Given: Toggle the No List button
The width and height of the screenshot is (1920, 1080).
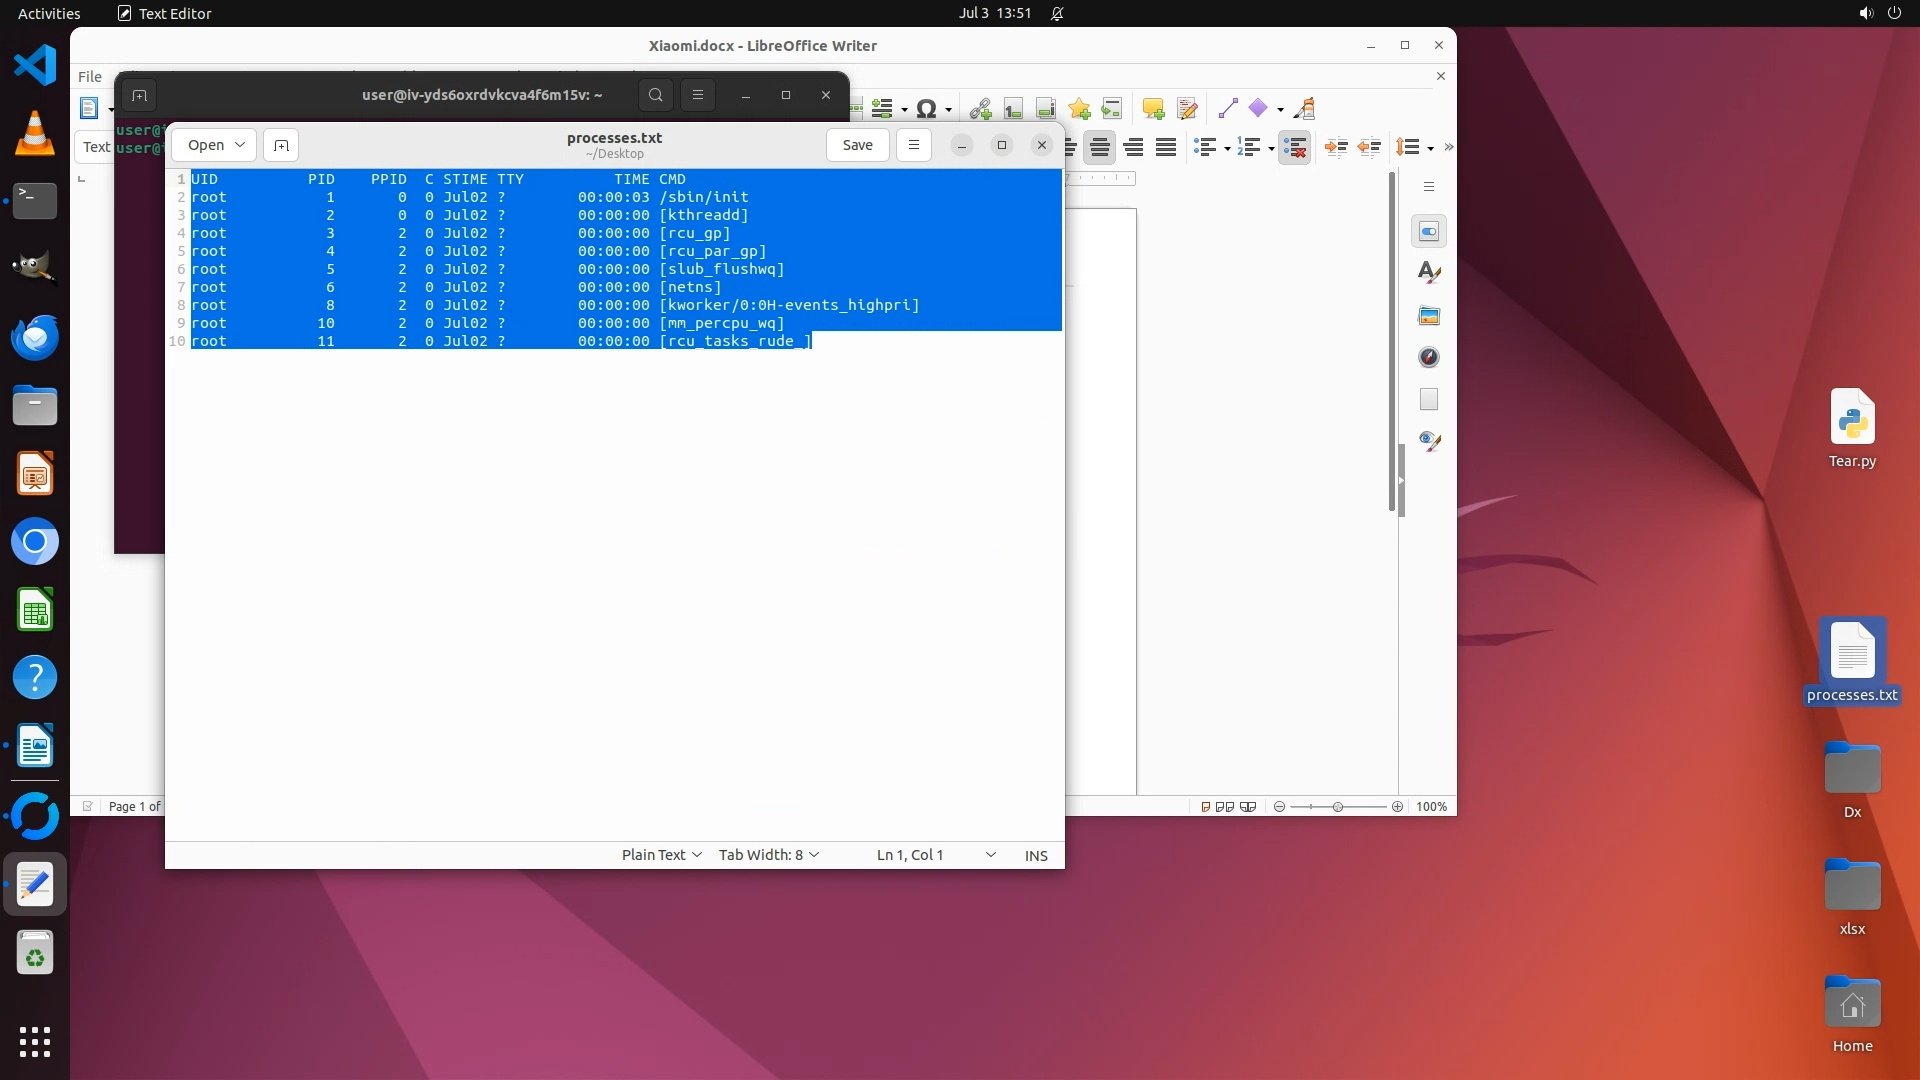Looking at the screenshot, I should tap(1294, 147).
